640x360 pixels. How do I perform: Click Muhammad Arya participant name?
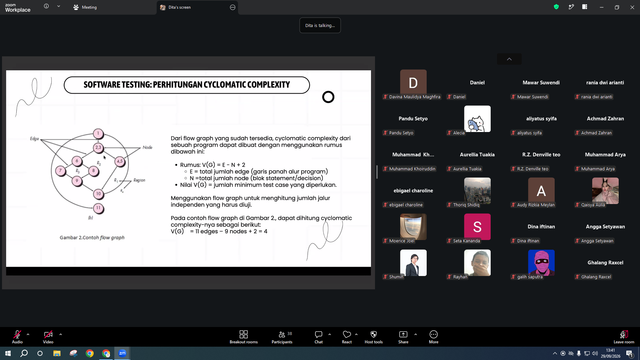point(605,154)
